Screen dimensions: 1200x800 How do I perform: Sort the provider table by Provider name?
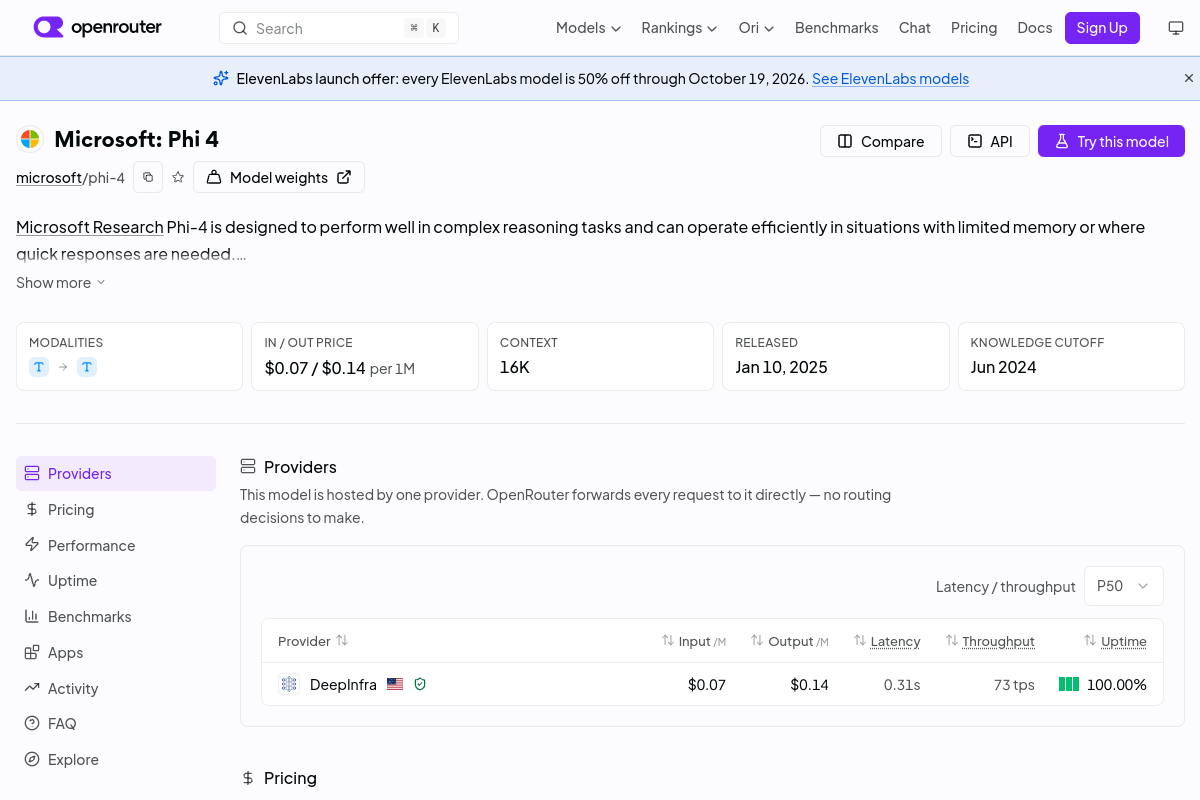pos(313,641)
